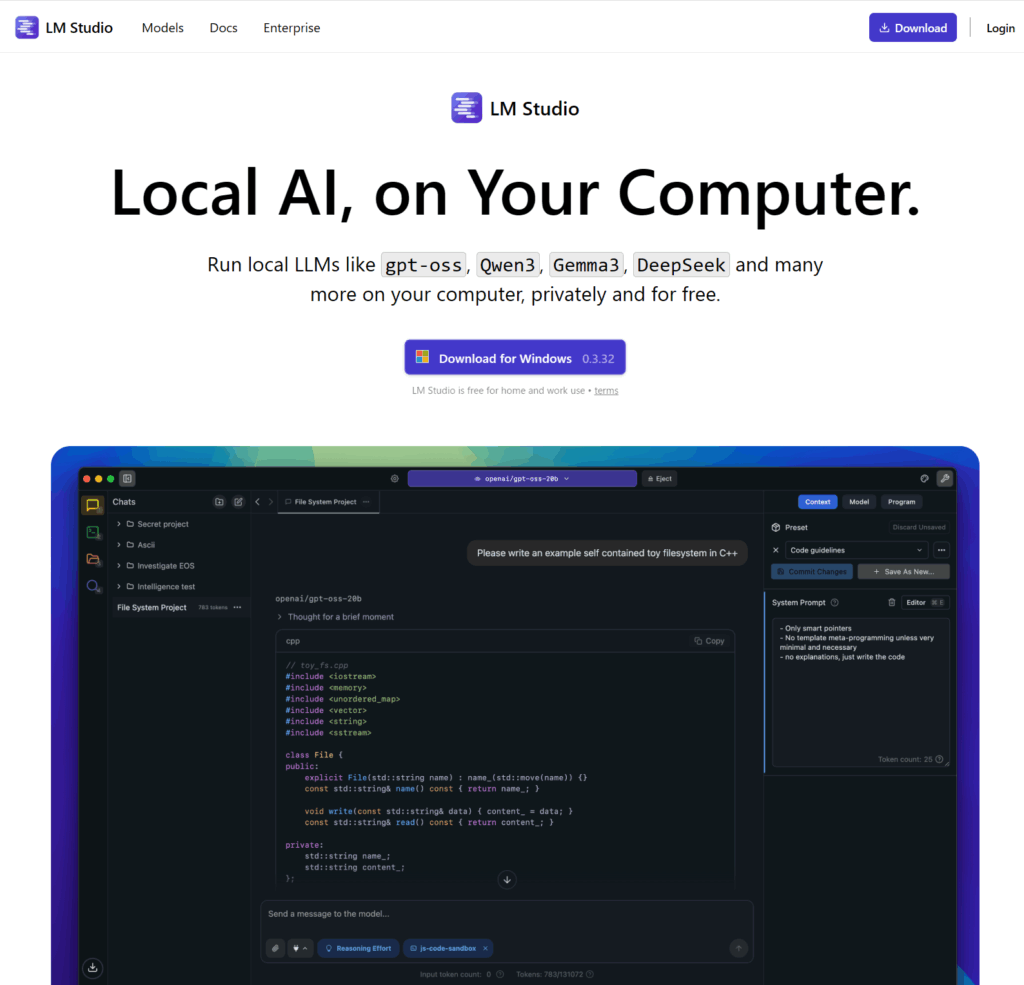Click the new chat pencil icon

coord(238,502)
